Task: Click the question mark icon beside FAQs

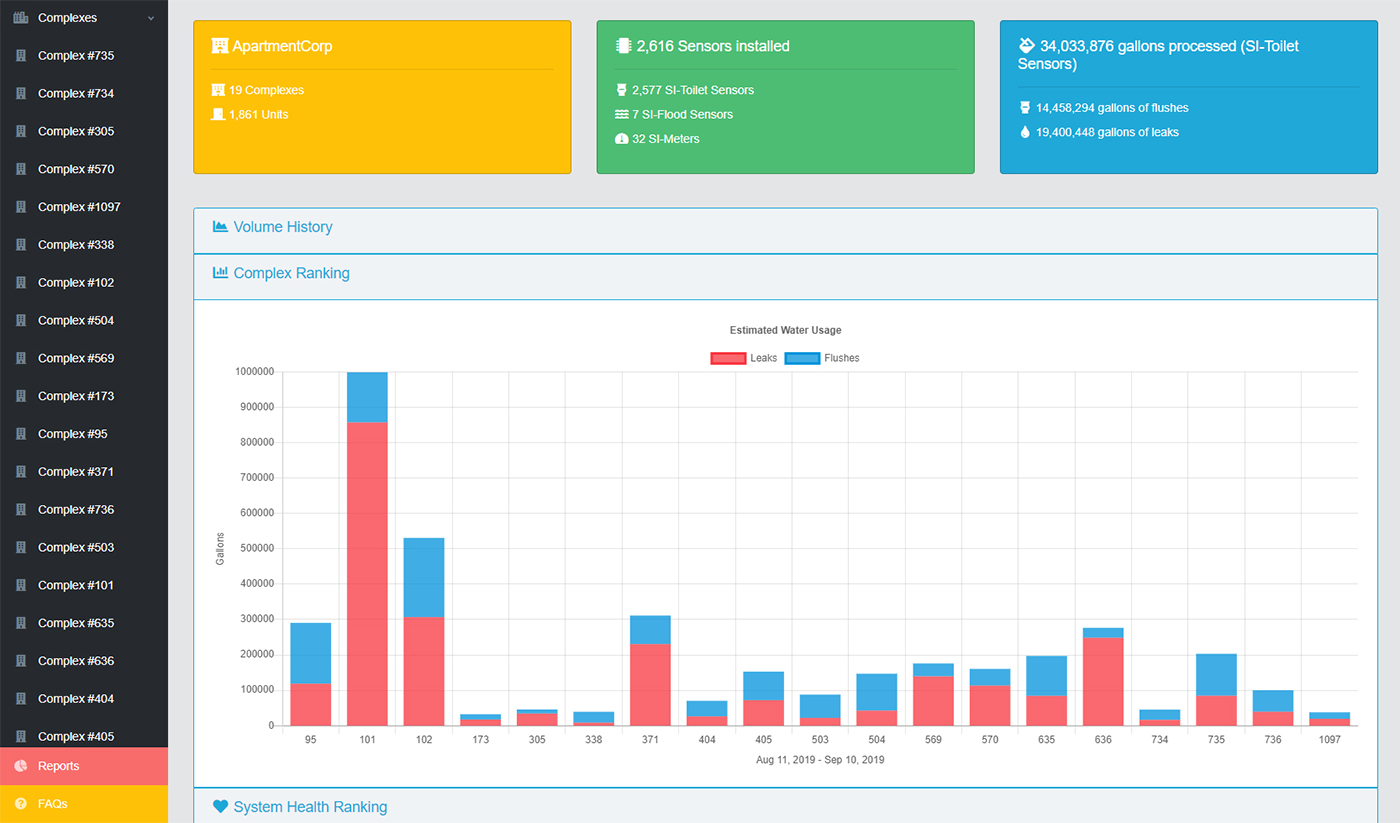Action: point(20,804)
